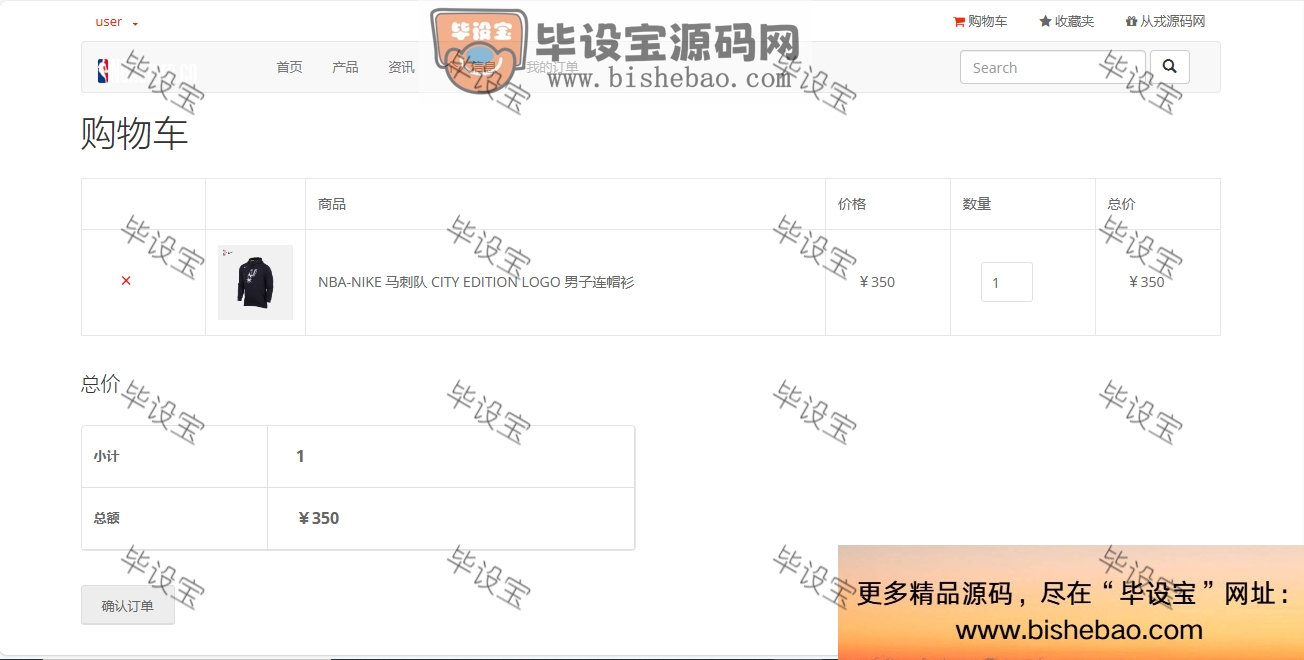Select the 小计 label
Screen dimensions: 1304x660
coord(106,456)
